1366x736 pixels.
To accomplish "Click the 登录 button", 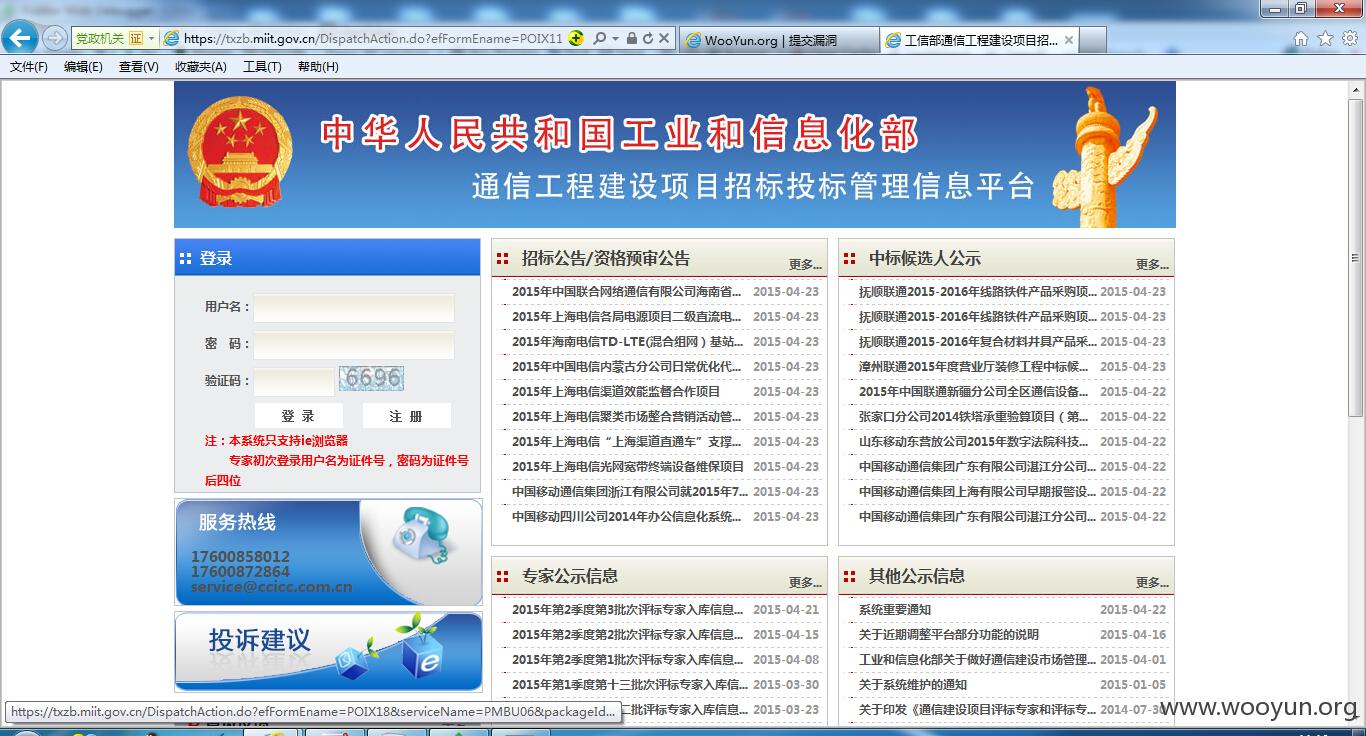I will coord(298,416).
